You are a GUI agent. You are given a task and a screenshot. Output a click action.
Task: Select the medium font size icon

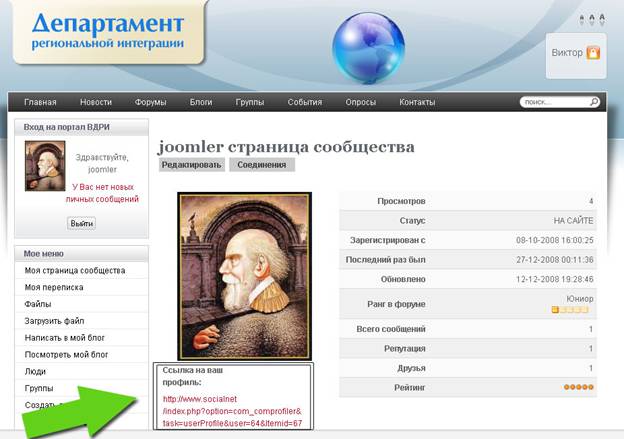(x=592, y=20)
